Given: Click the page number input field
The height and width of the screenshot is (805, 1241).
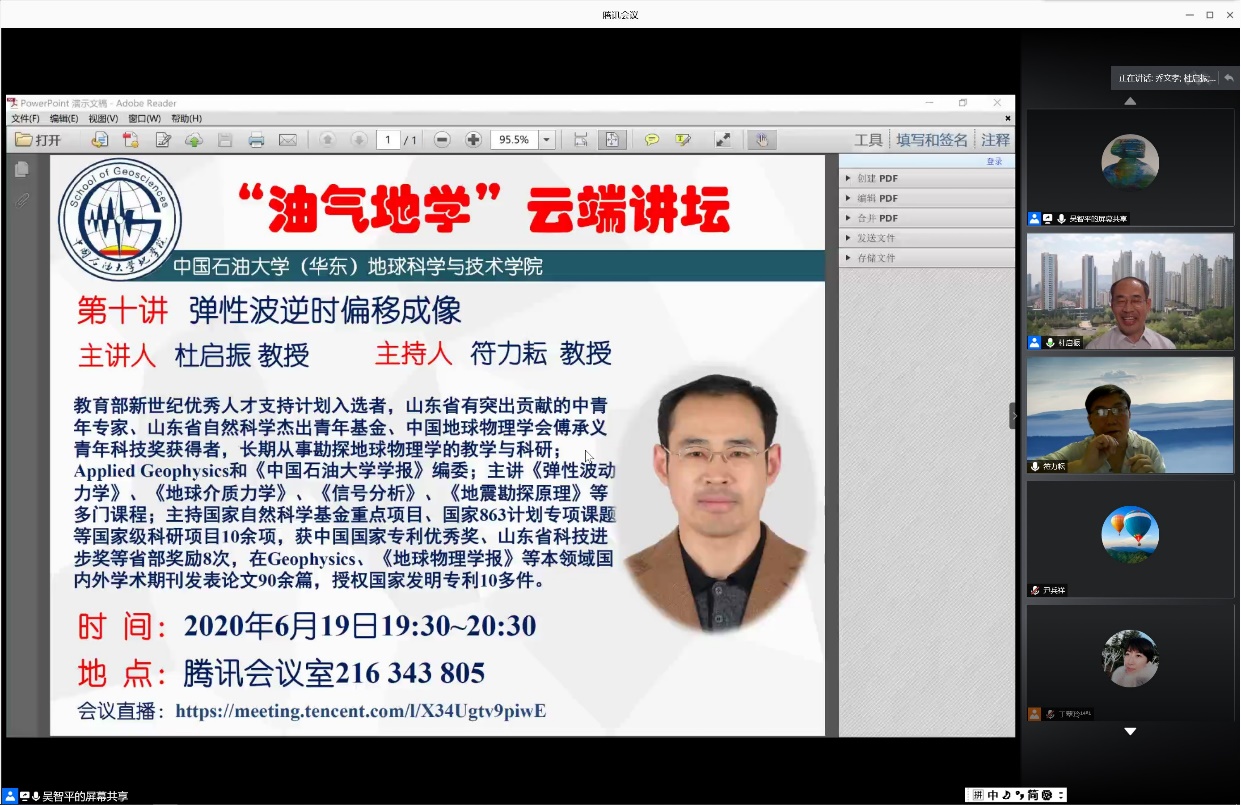Looking at the screenshot, I should tap(388, 140).
